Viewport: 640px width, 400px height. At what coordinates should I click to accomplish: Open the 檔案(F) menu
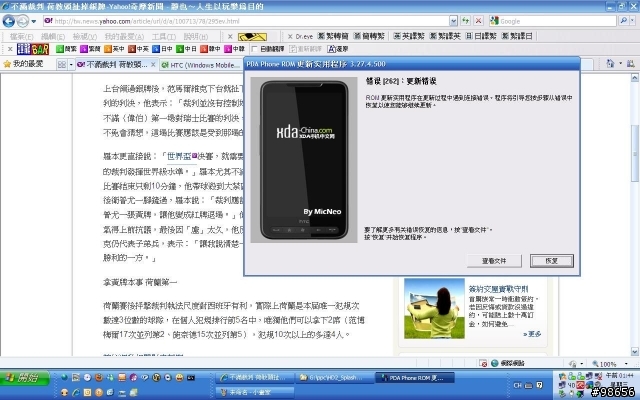point(22,37)
